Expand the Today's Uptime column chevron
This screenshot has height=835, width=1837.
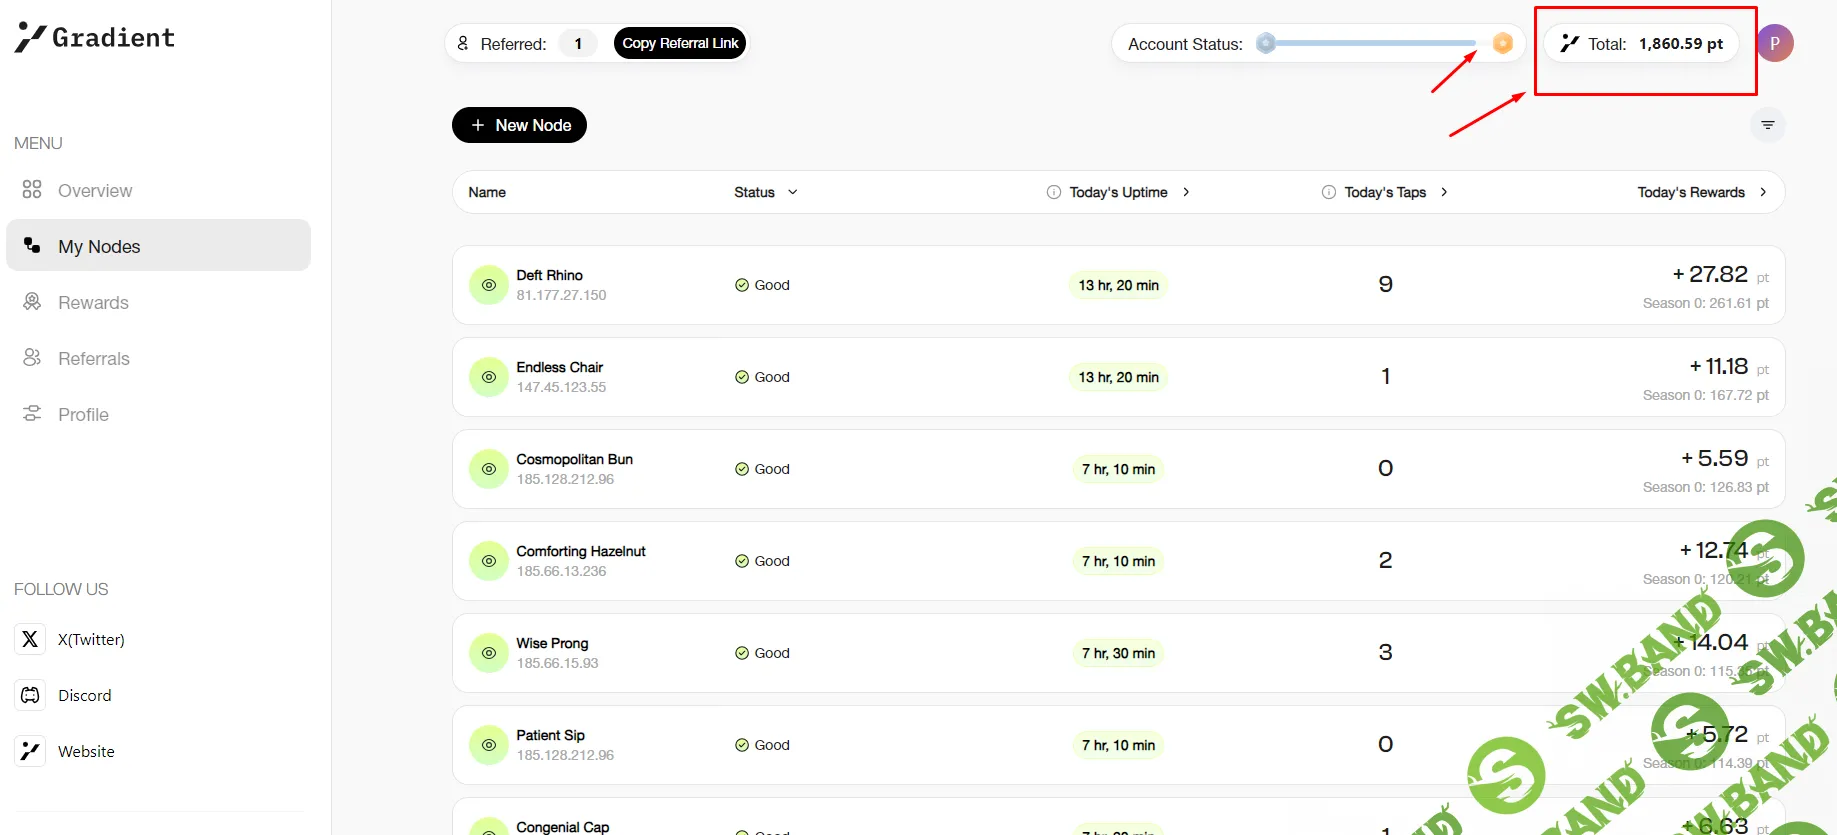coord(1186,192)
